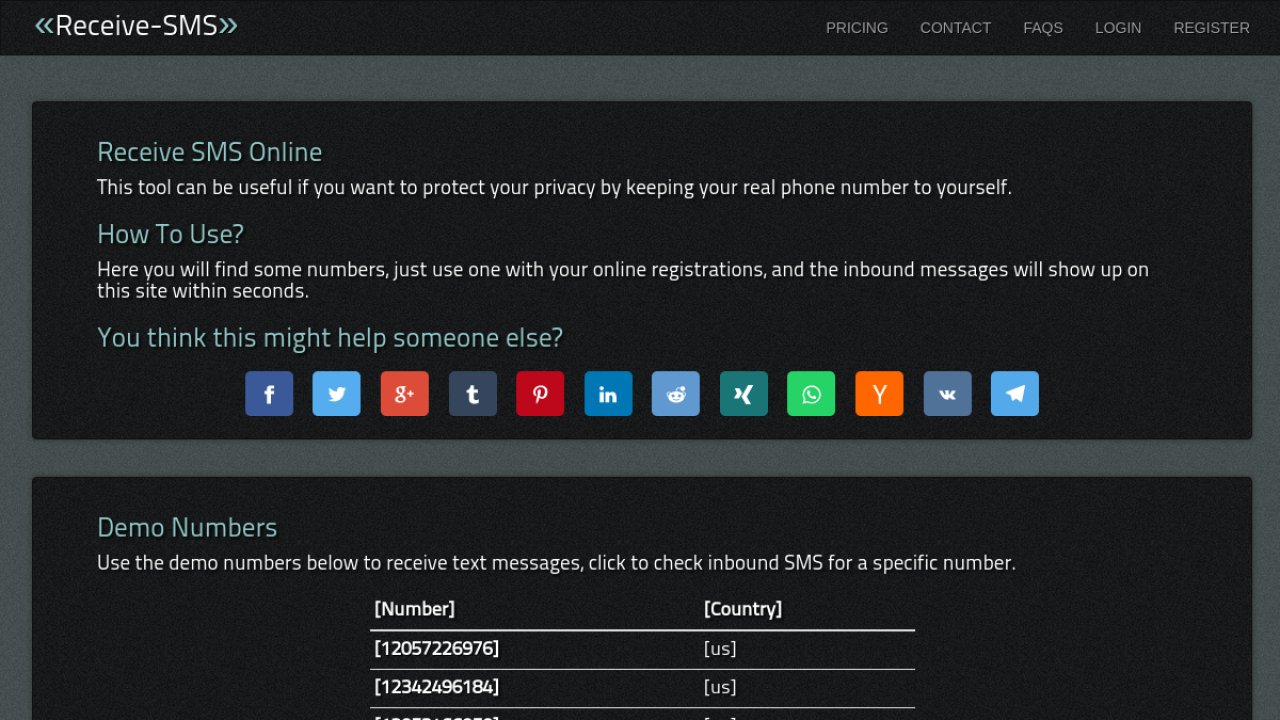
Task: Go to the Contact page
Action: (x=956, y=28)
